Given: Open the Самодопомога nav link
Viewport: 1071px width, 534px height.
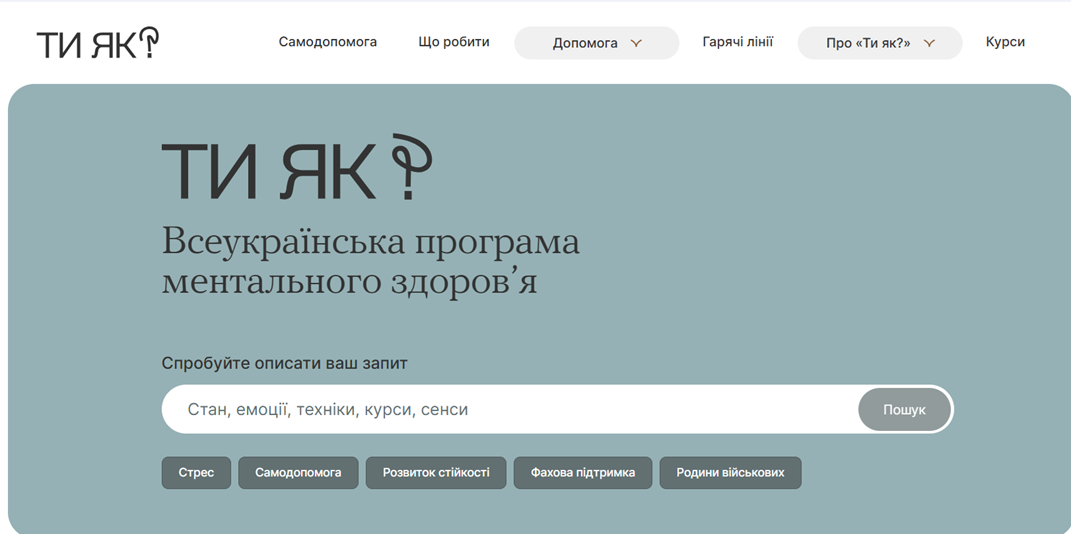Looking at the screenshot, I should click(328, 42).
